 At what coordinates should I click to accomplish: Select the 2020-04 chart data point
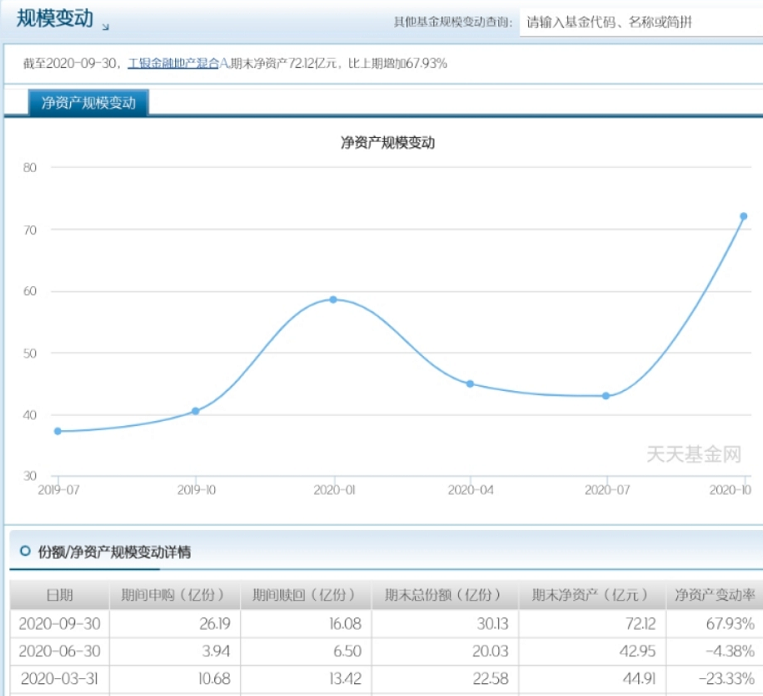470,384
